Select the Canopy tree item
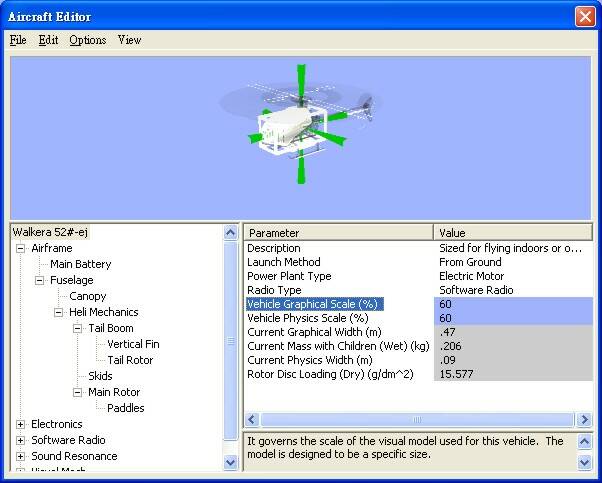Screen dimensions: 602x483 [x=88, y=296]
